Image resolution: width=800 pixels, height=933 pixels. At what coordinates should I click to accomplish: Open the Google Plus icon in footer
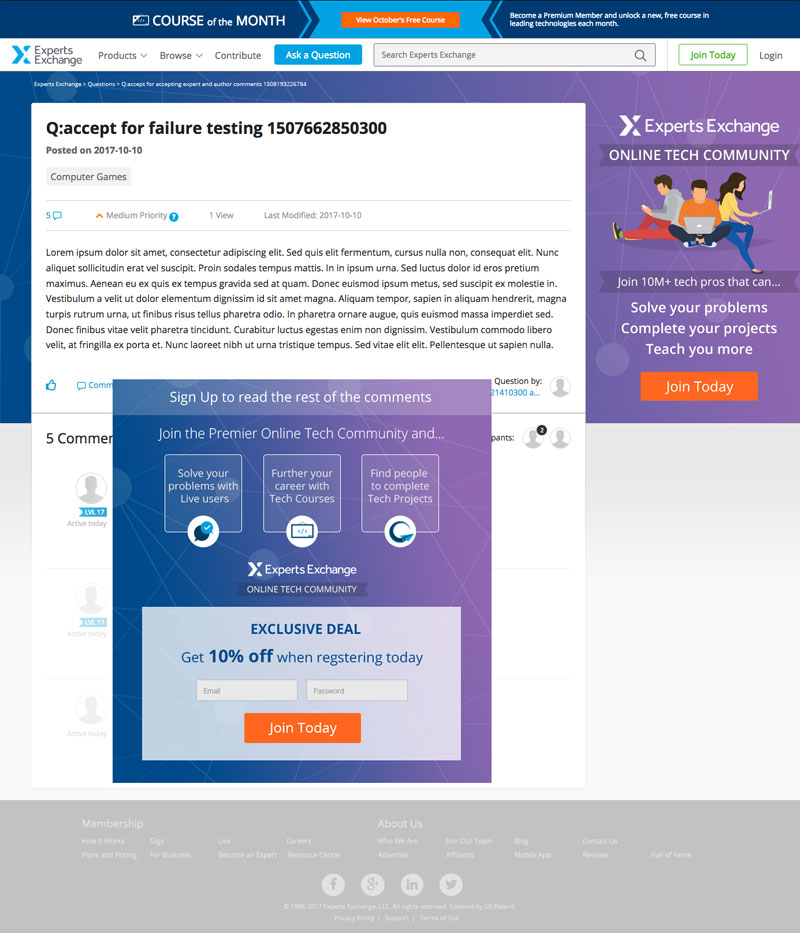373,884
